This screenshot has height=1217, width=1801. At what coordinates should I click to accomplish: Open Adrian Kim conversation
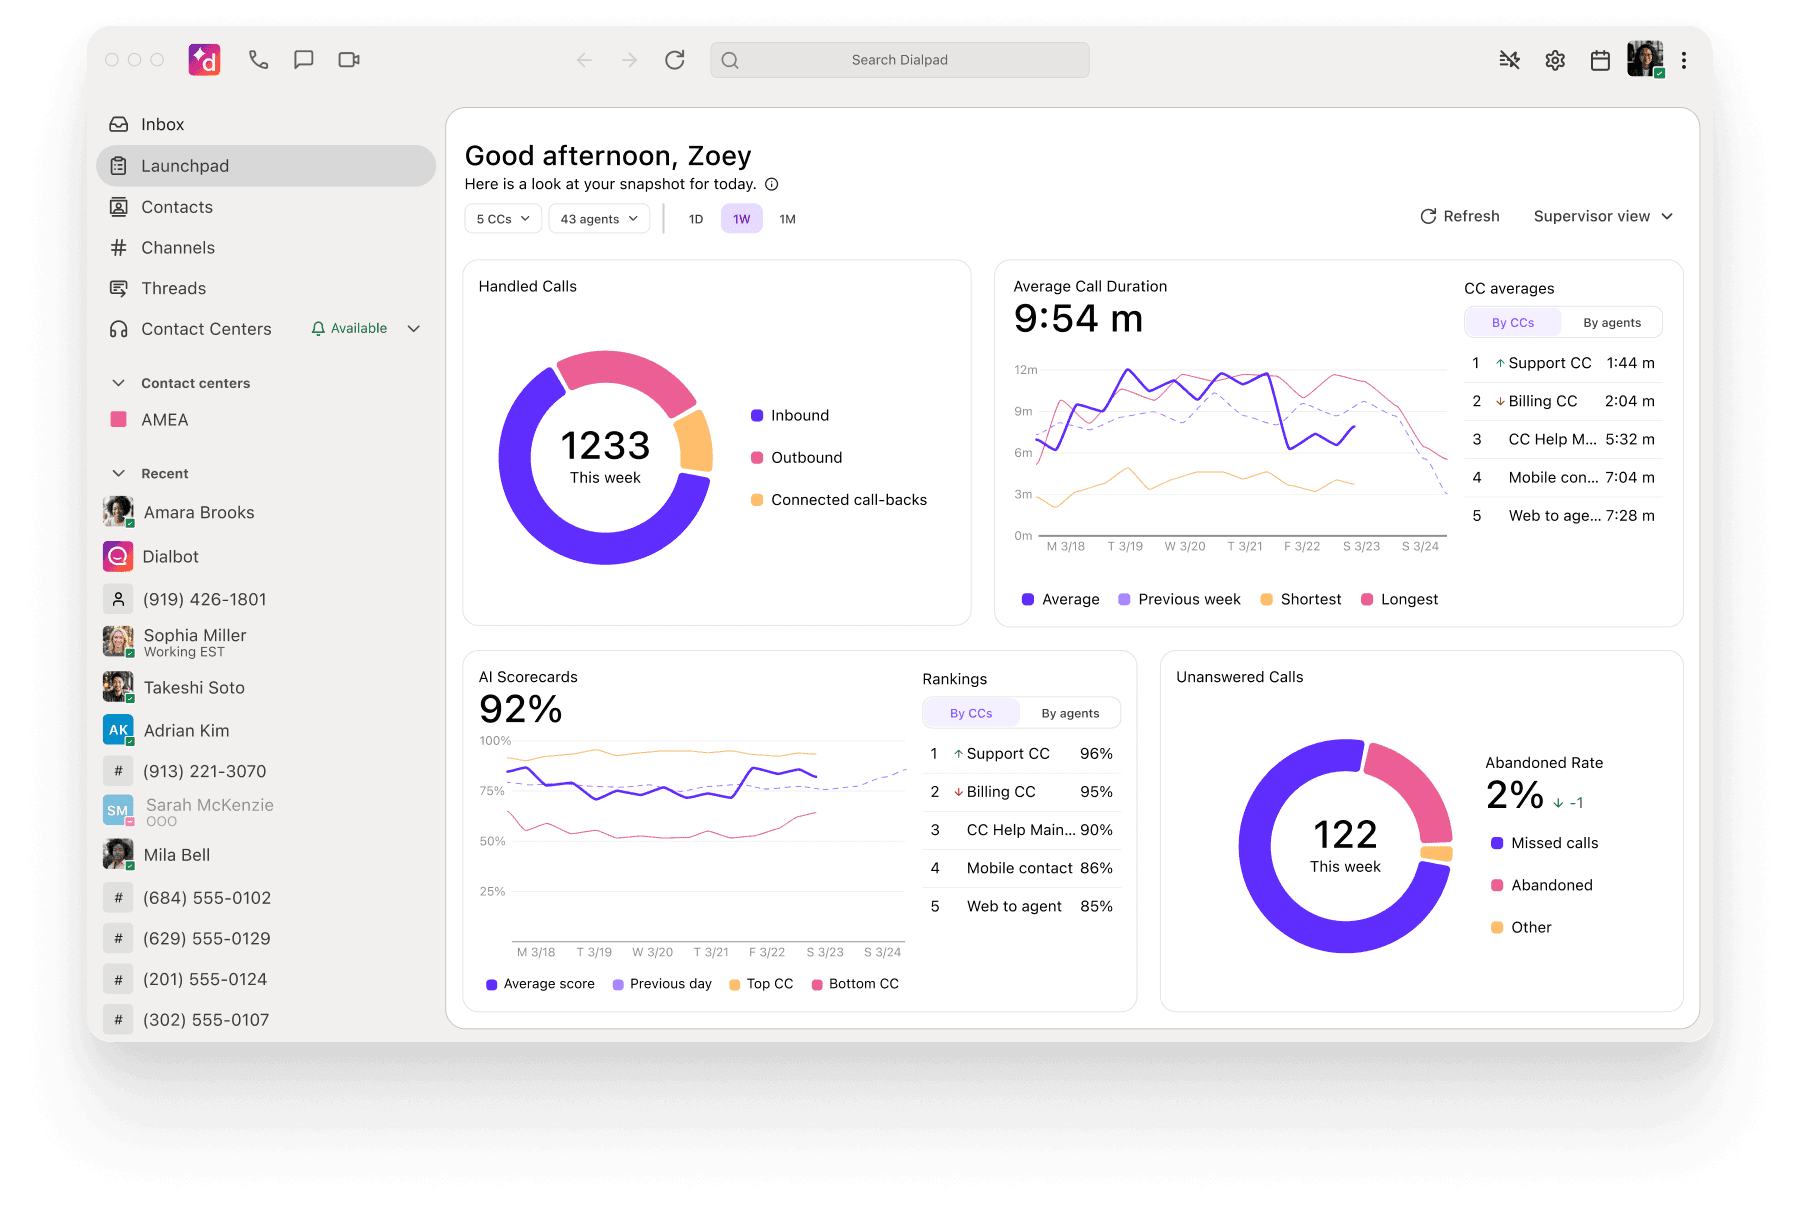[265, 730]
